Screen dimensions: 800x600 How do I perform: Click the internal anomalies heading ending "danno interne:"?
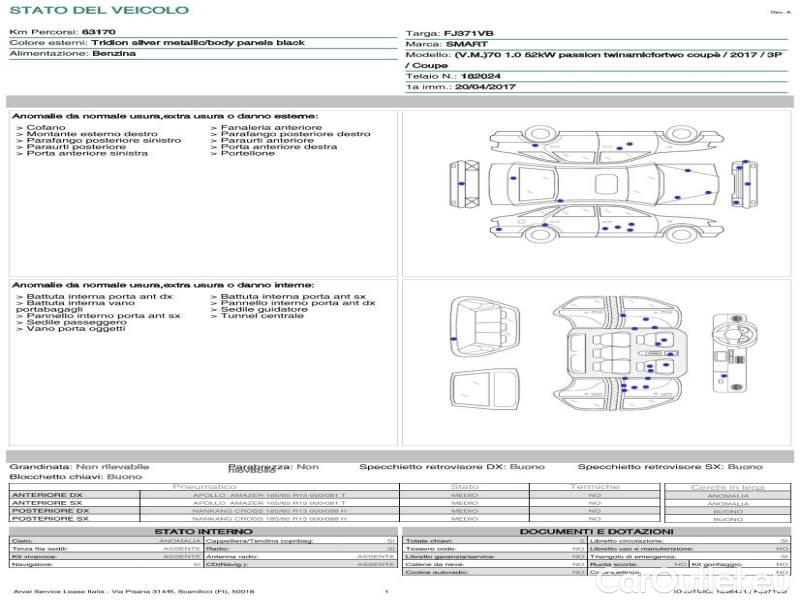163,285
